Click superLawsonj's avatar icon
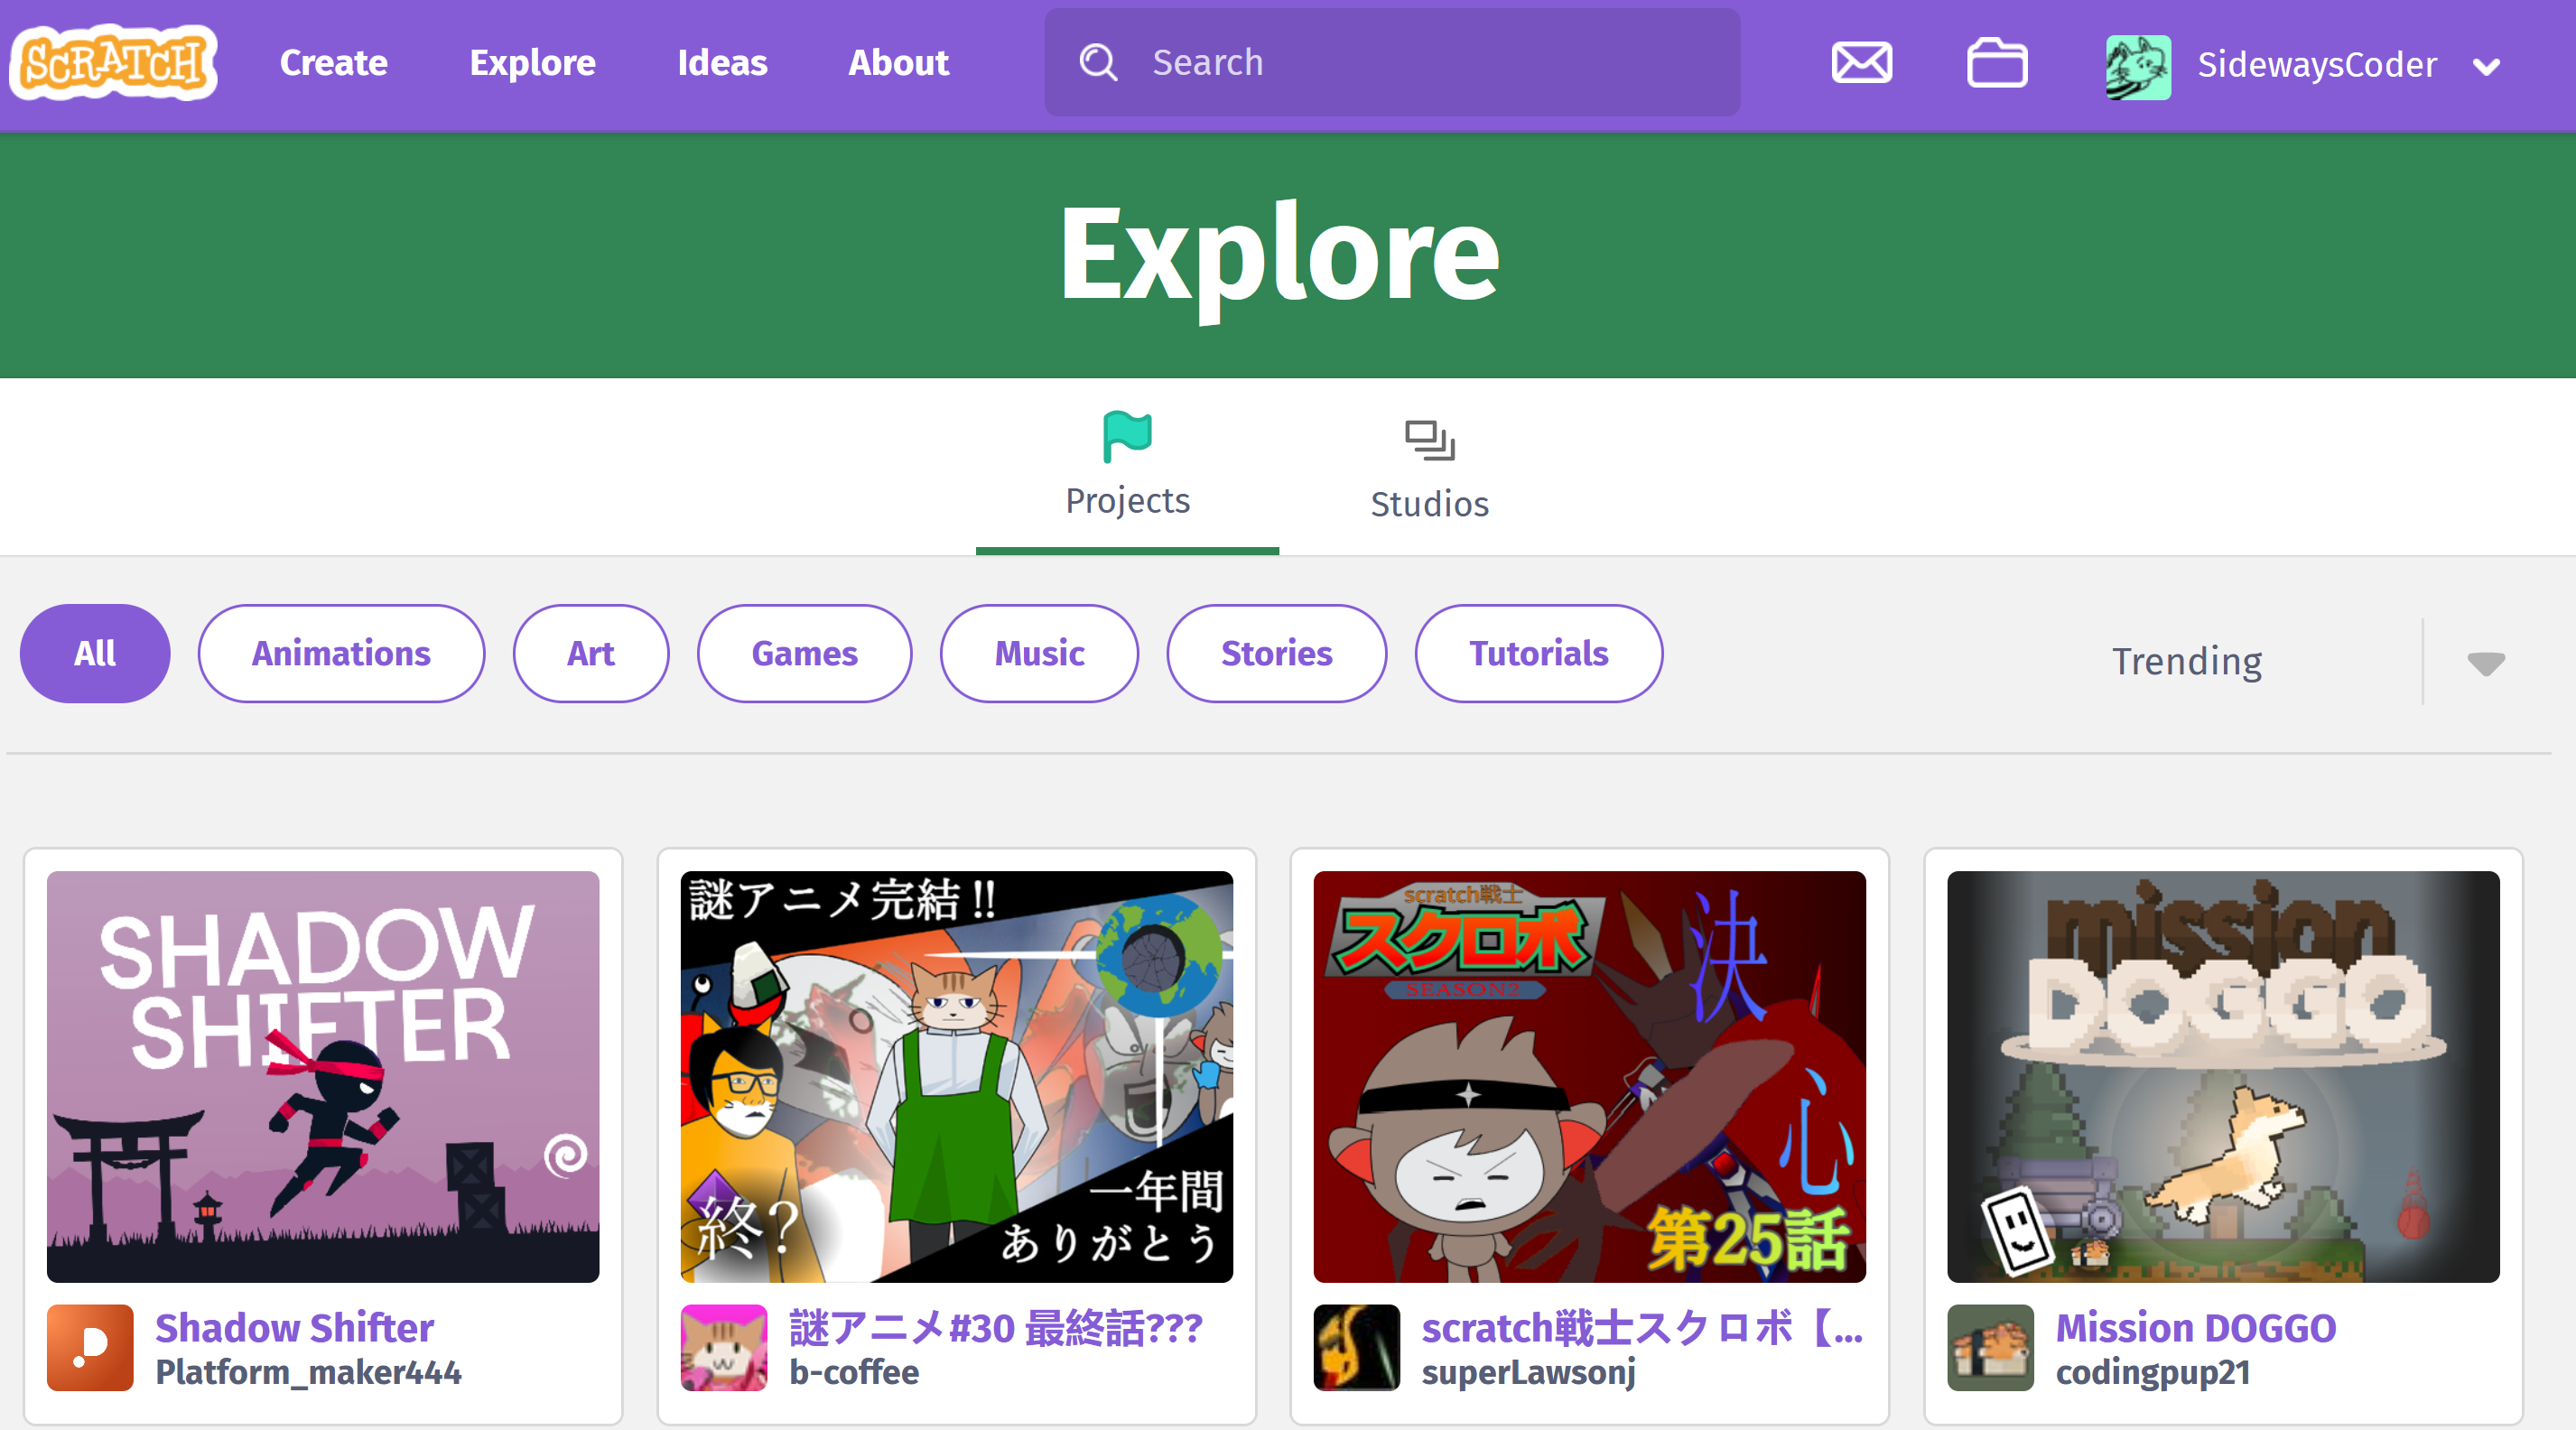The image size is (2576, 1430). pos(1356,1347)
